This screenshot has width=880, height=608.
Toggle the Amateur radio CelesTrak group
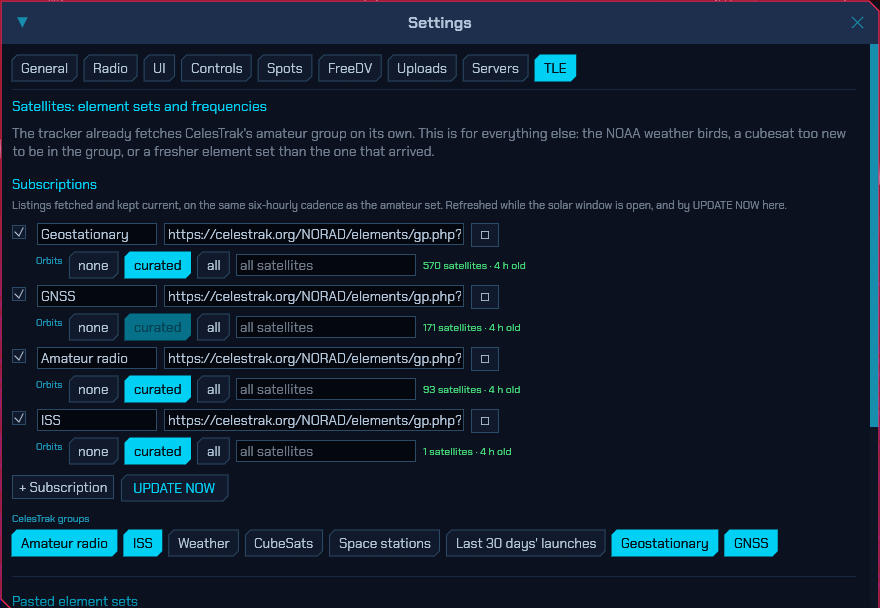coord(64,543)
